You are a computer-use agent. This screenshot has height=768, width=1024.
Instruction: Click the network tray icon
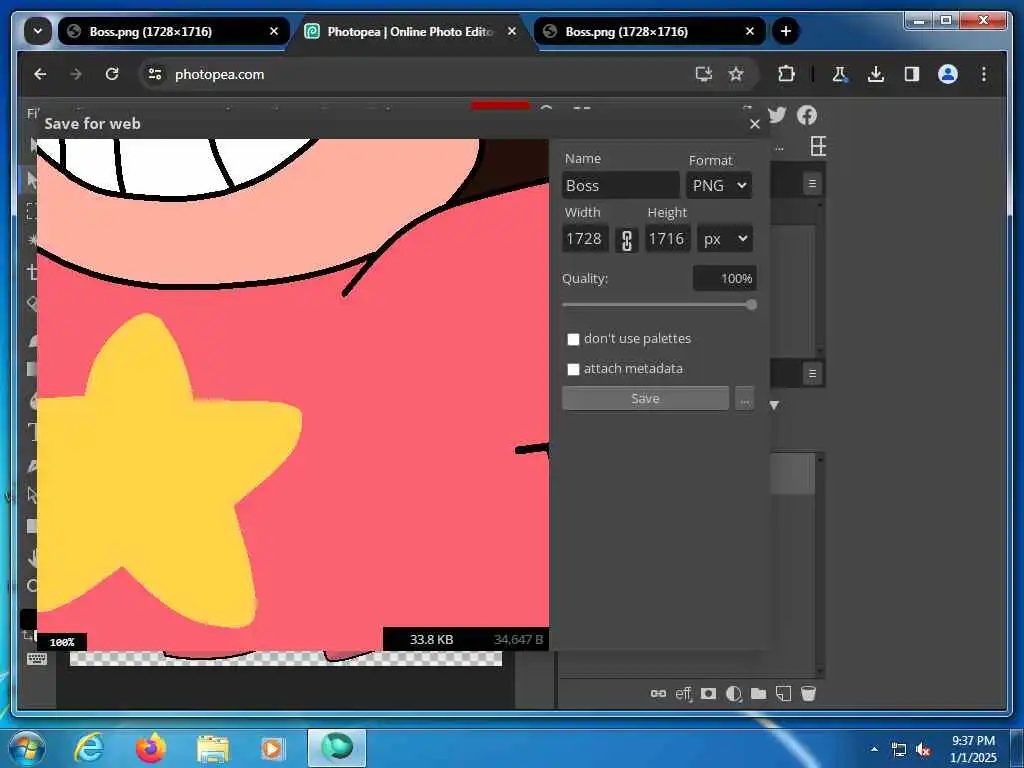click(x=899, y=750)
